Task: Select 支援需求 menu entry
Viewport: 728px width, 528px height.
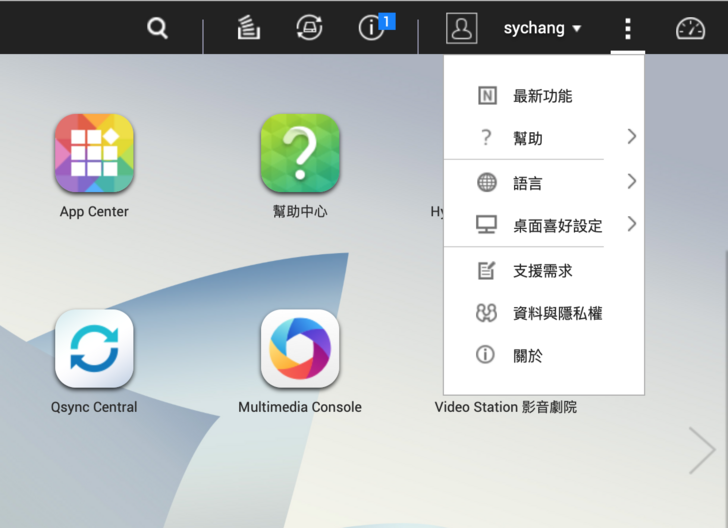Action: pyautogui.click(x=544, y=271)
